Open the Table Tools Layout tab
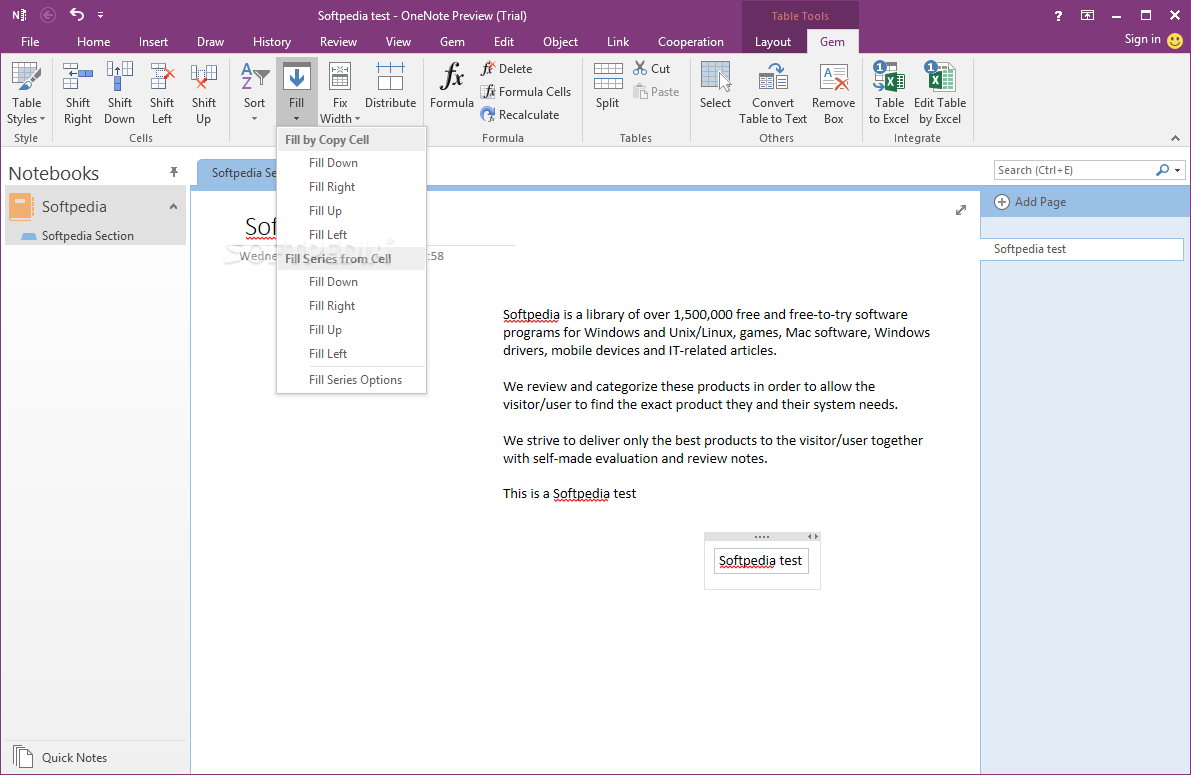1191x775 pixels. [772, 42]
